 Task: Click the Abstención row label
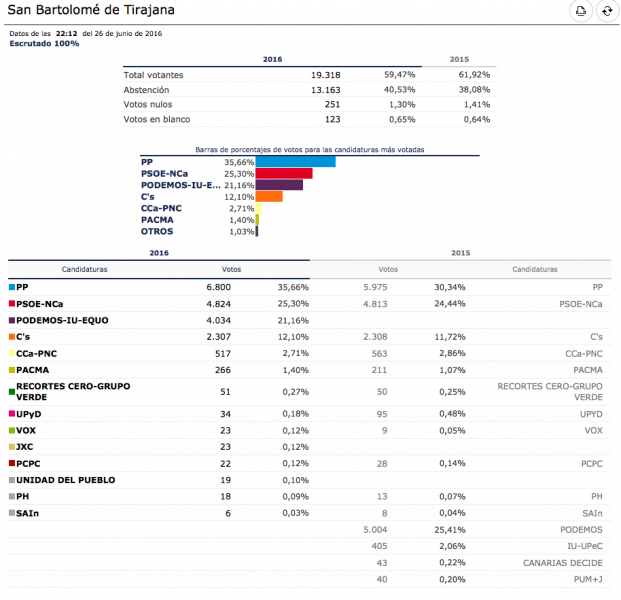tap(146, 90)
